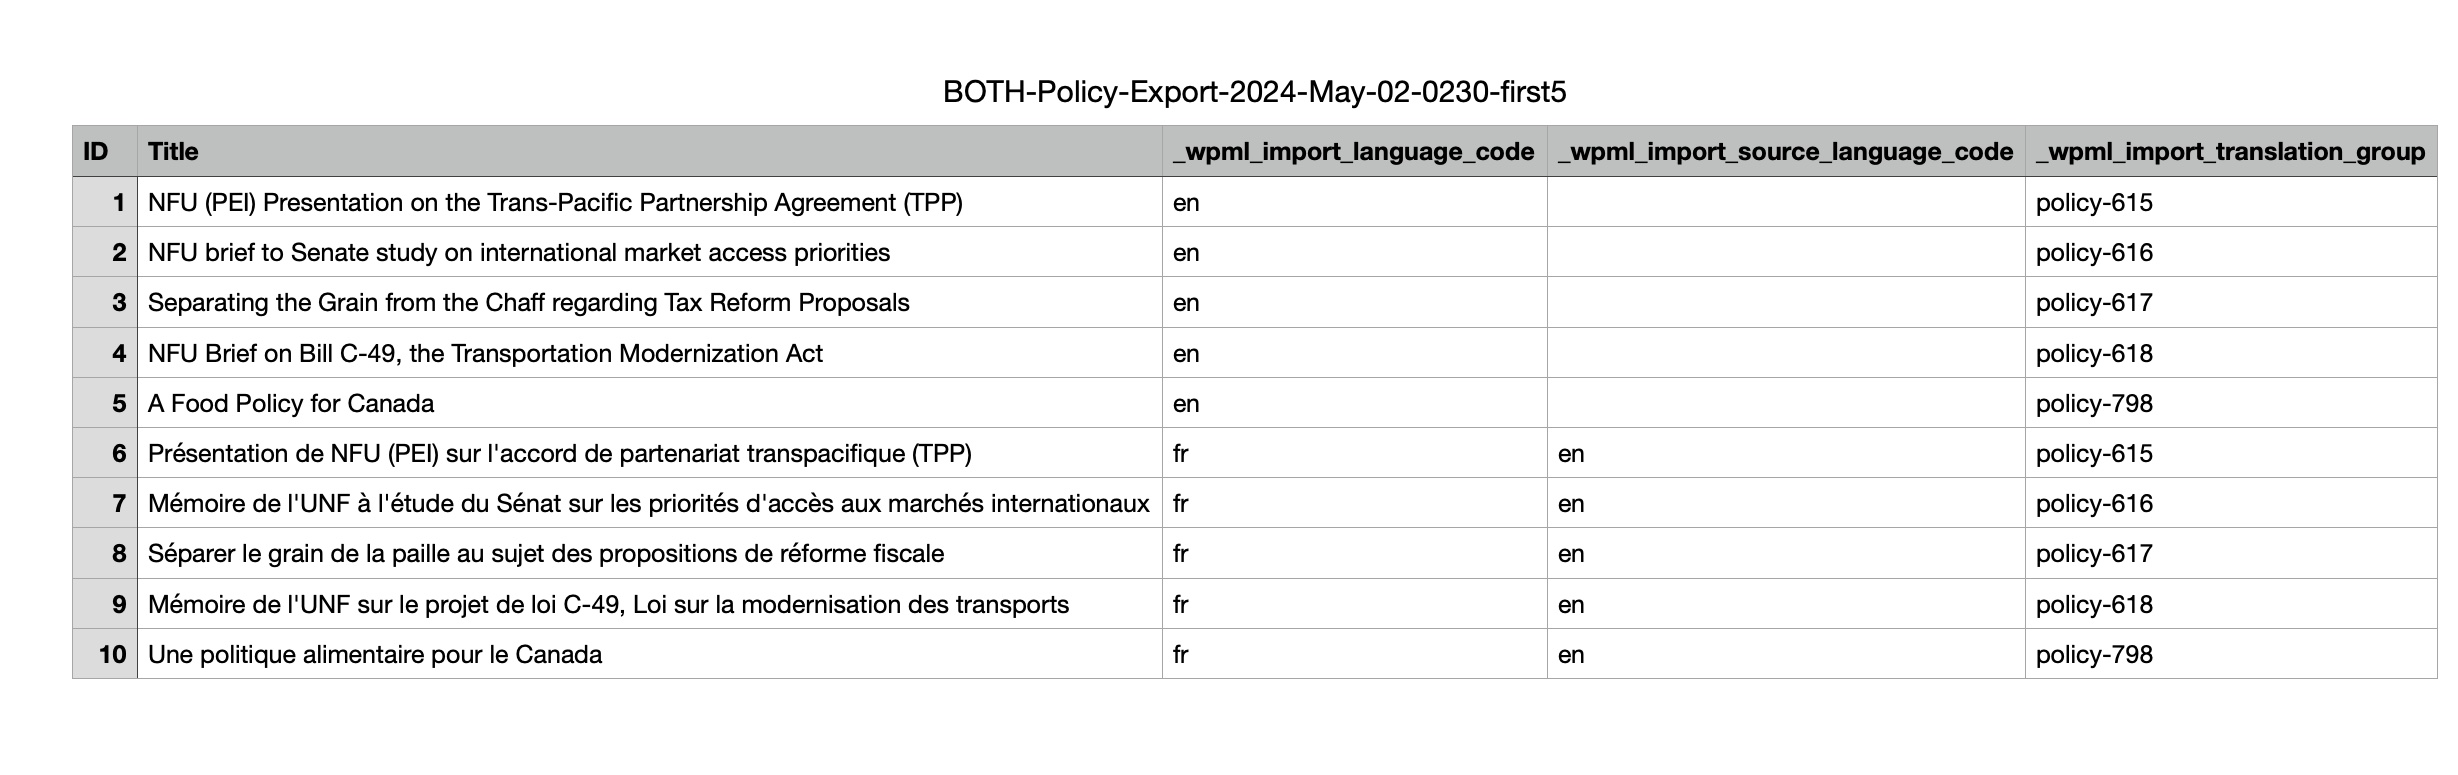This screenshot has height=775, width=2458.
Task: Select row header number 1
Action: [x=105, y=202]
